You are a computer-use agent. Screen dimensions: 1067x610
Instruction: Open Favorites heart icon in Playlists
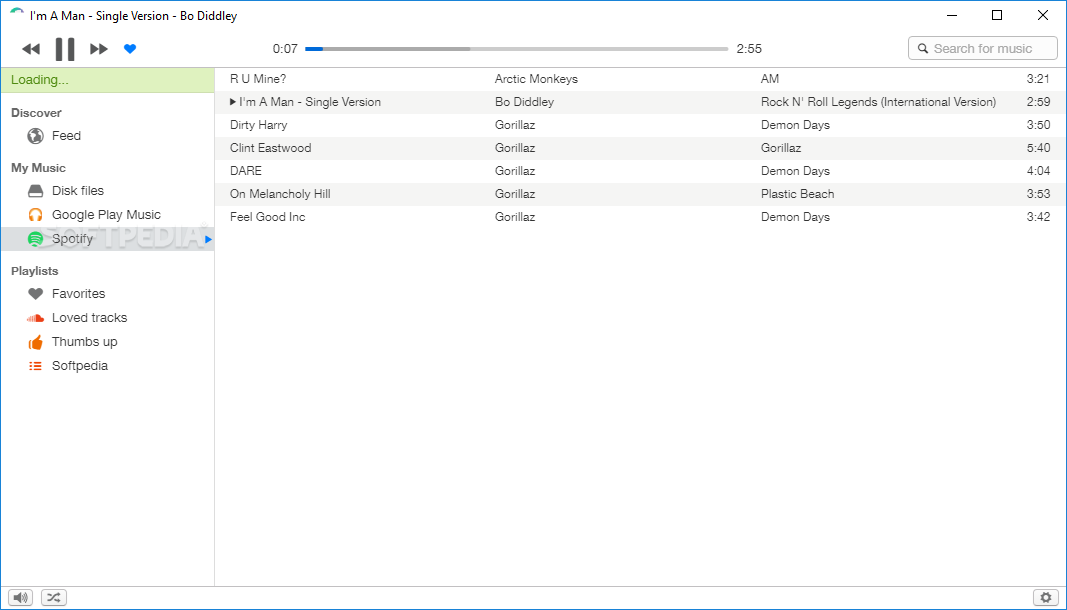pos(35,294)
